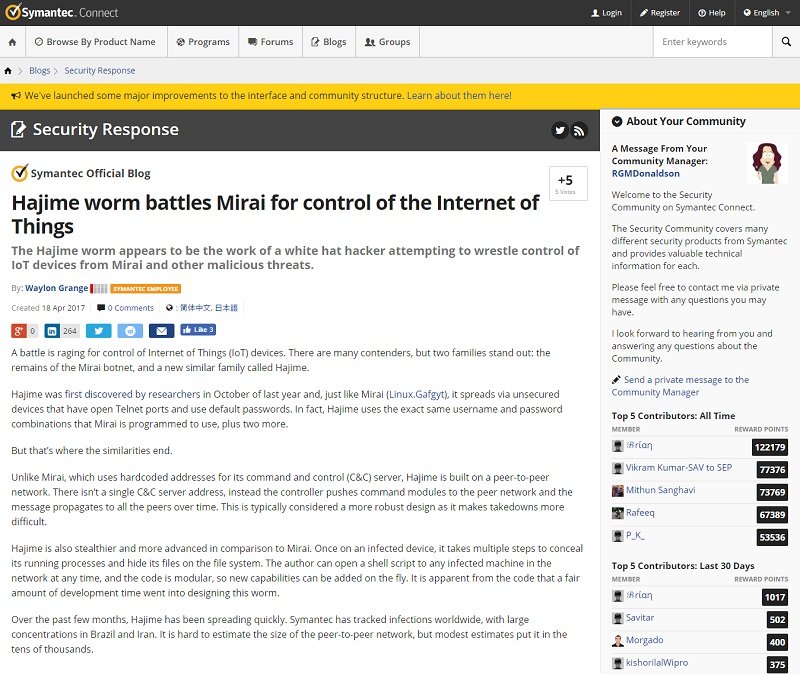The height and width of the screenshot is (674, 800).
Task: Upvote the article using the +5 votes box
Action: coord(568,183)
